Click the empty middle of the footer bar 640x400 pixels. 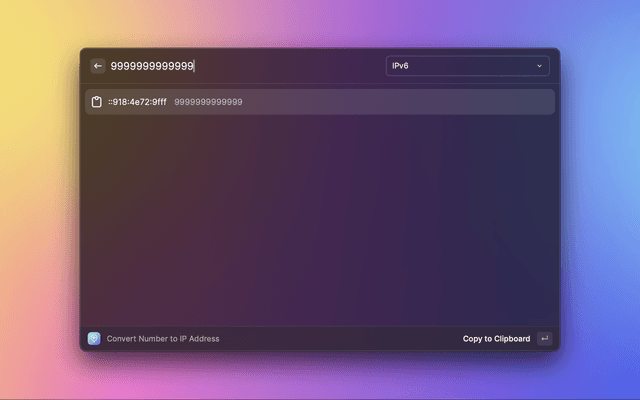point(340,338)
